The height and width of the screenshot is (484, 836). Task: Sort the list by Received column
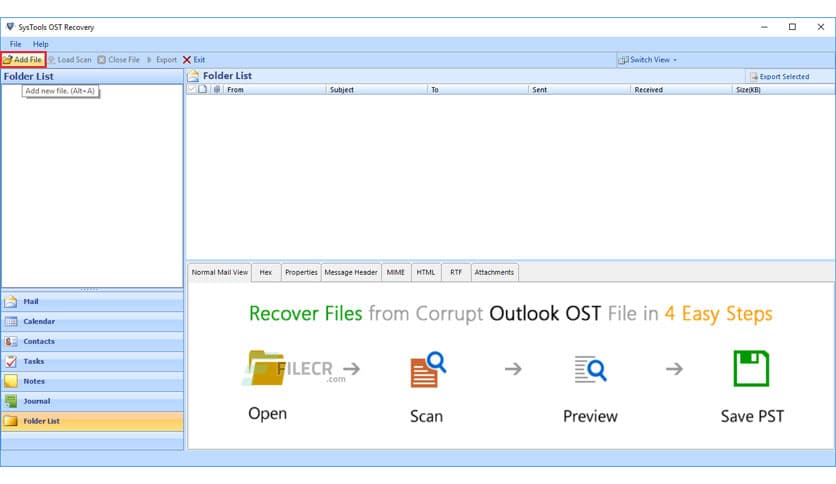682,90
